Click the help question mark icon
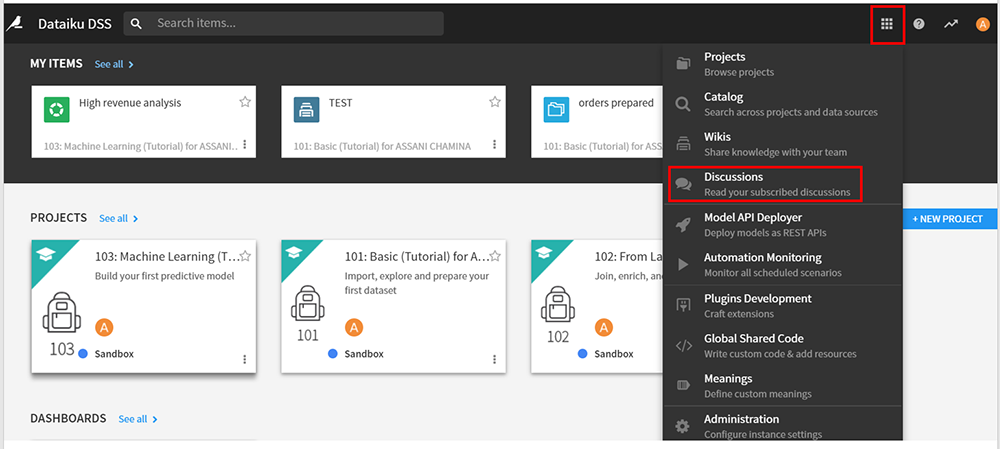This screenshot has width=1000, height=449. pos(919,24)
